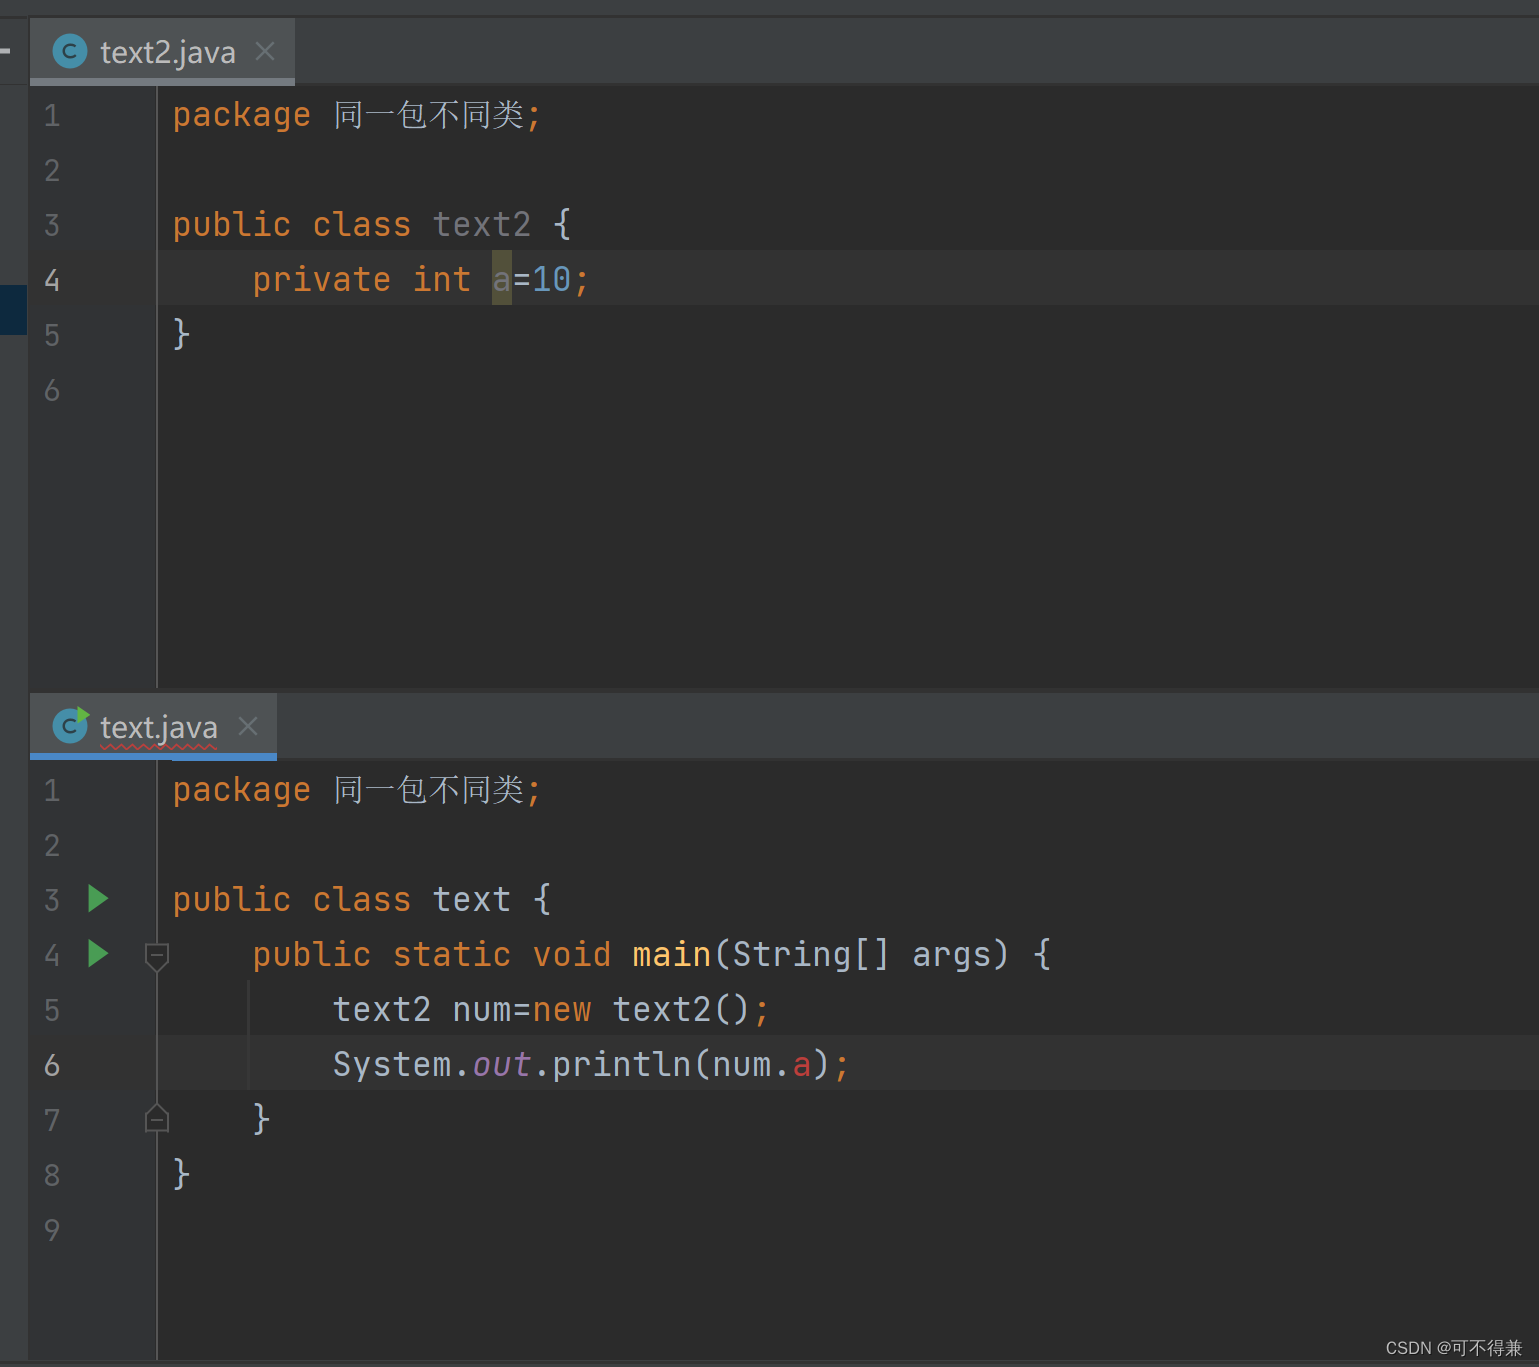
Task: Click line number 4 in text2.java gutter
Action: [52, 280]
